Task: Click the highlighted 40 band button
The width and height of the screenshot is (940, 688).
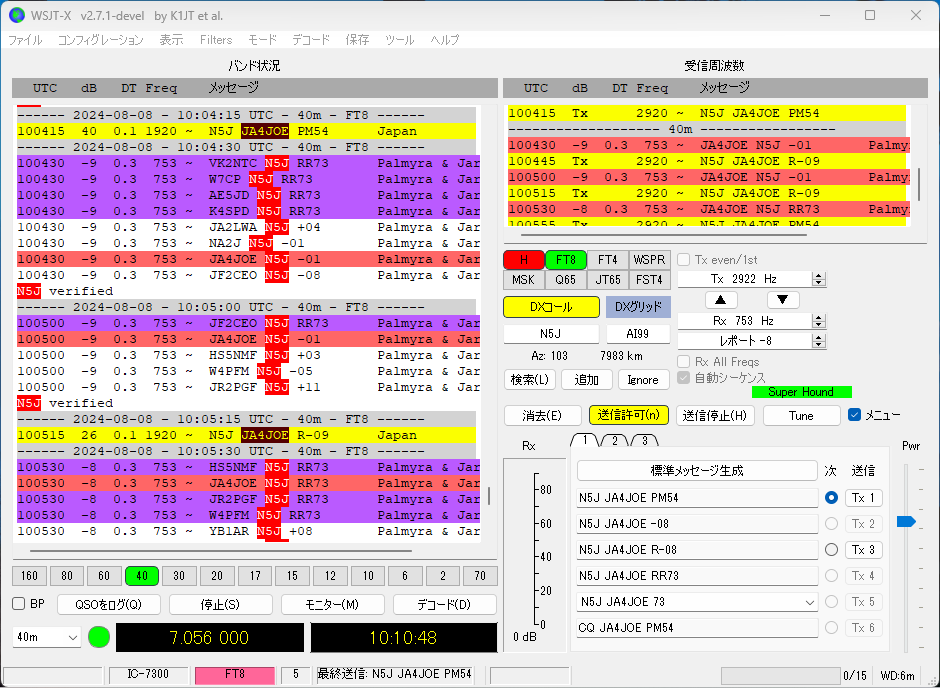Action: point(142,576)
